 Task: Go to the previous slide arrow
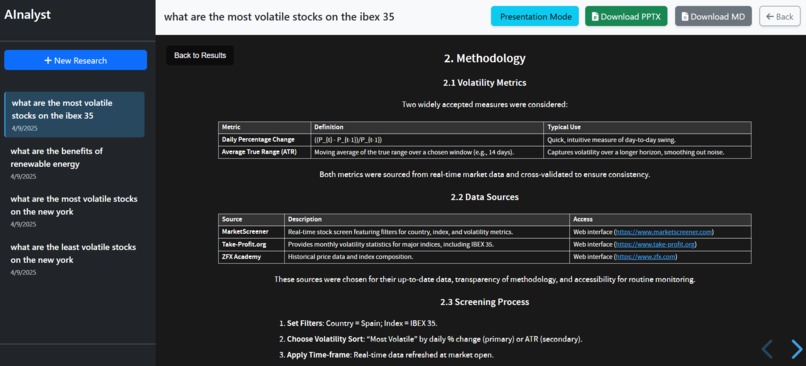pos(767,349)
